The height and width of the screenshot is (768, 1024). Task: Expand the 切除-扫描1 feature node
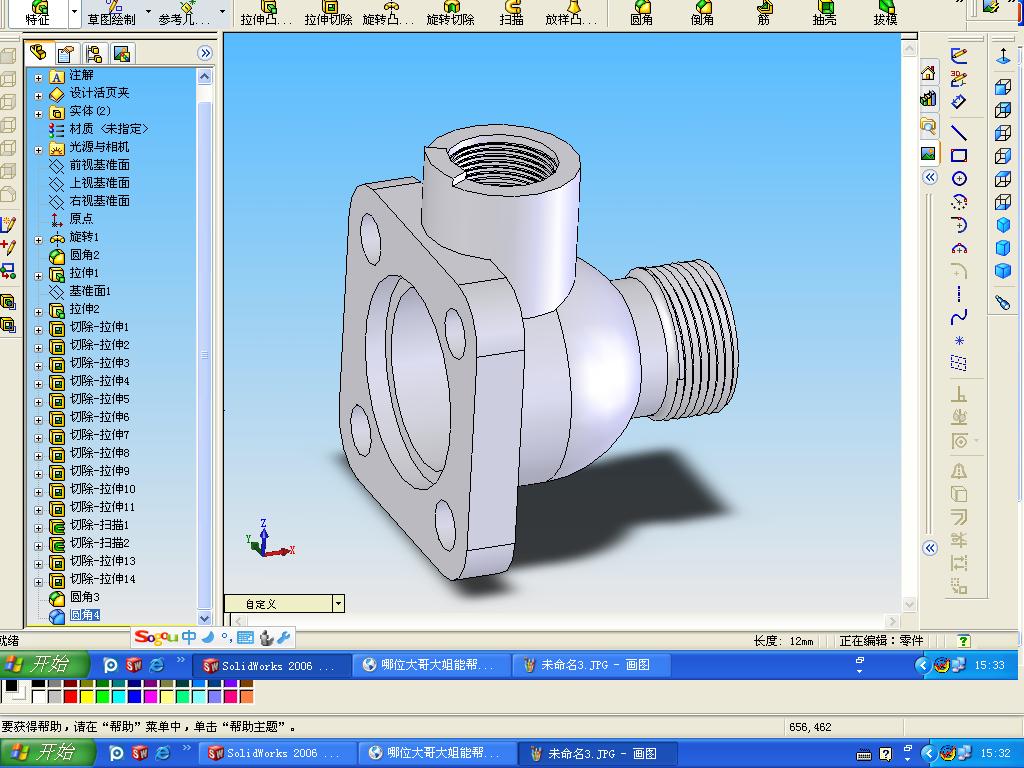point(39,528)
